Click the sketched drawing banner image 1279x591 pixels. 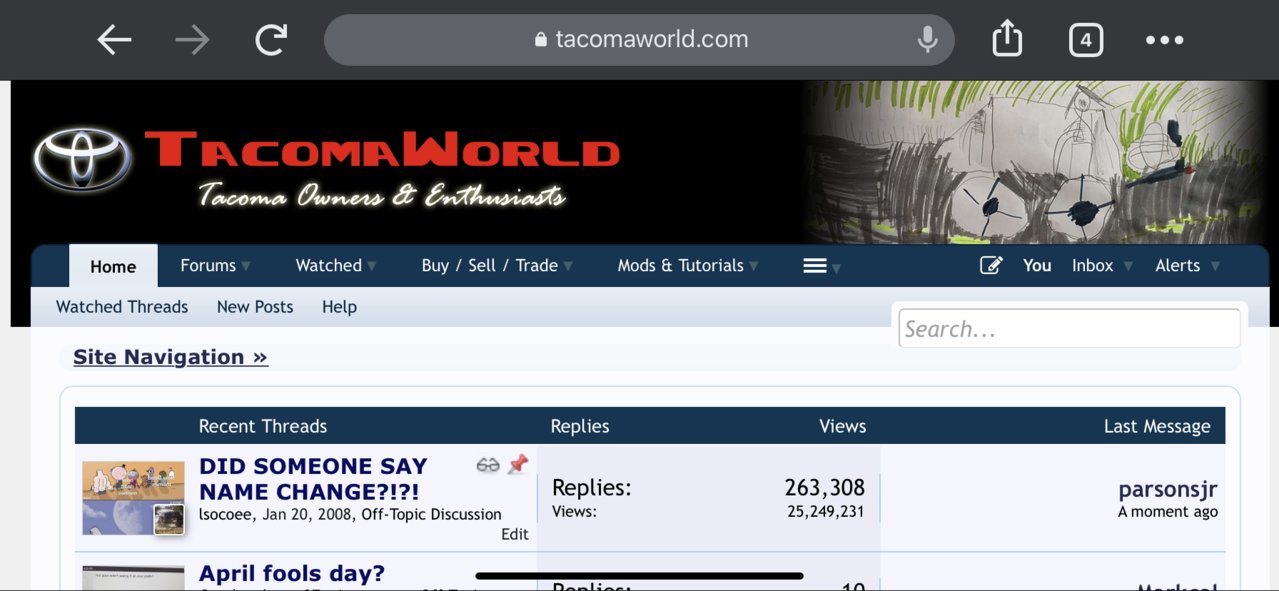coord(1034,162)
